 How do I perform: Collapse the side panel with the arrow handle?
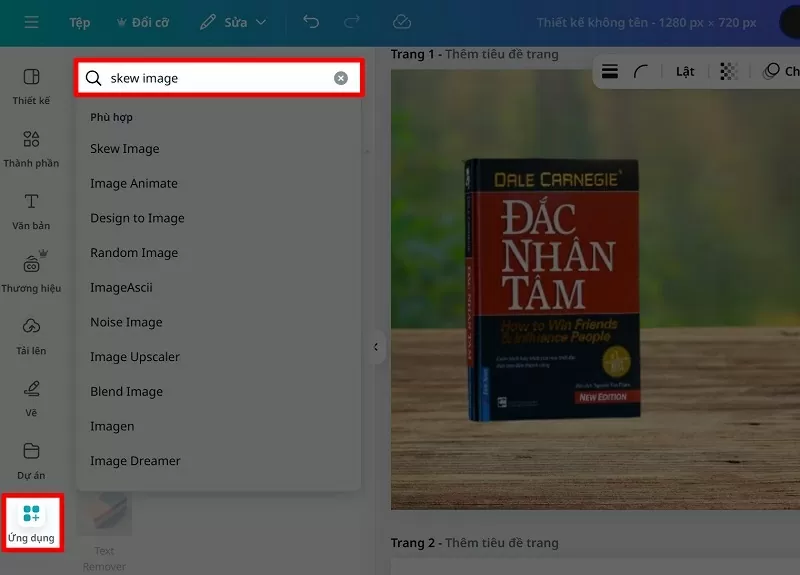coord(376,347)
